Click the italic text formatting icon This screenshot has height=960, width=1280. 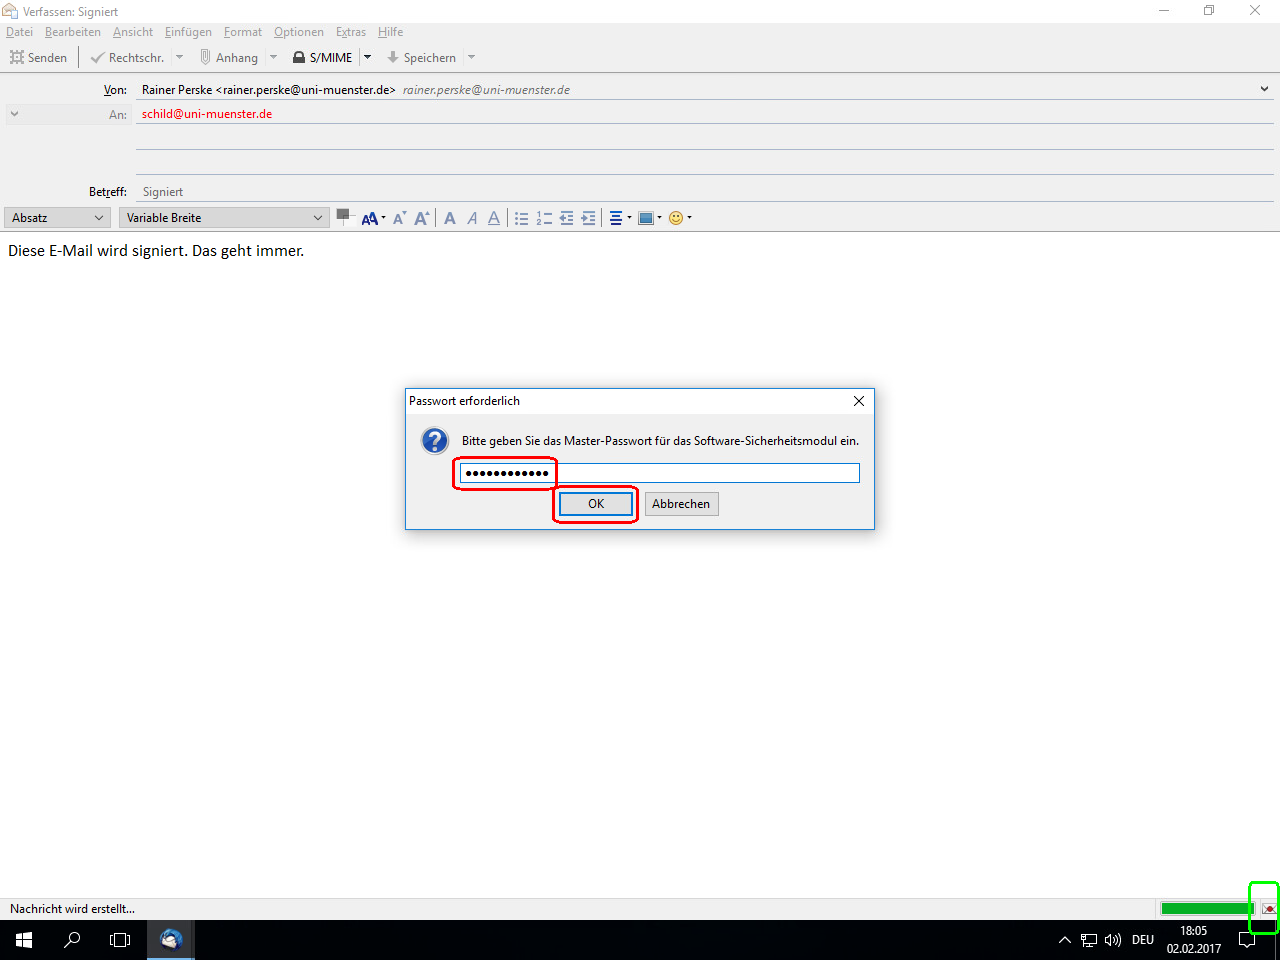[x=472, y=218]
